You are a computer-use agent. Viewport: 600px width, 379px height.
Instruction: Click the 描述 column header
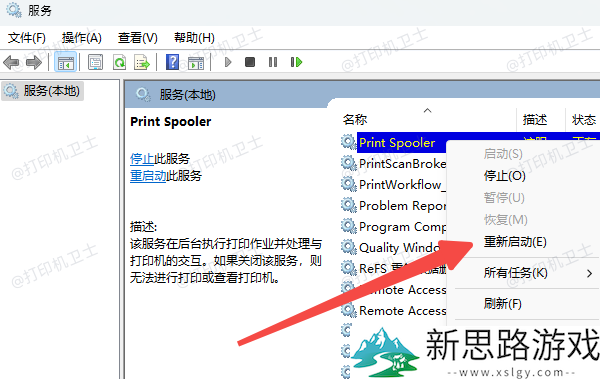[x=535, y=120]
